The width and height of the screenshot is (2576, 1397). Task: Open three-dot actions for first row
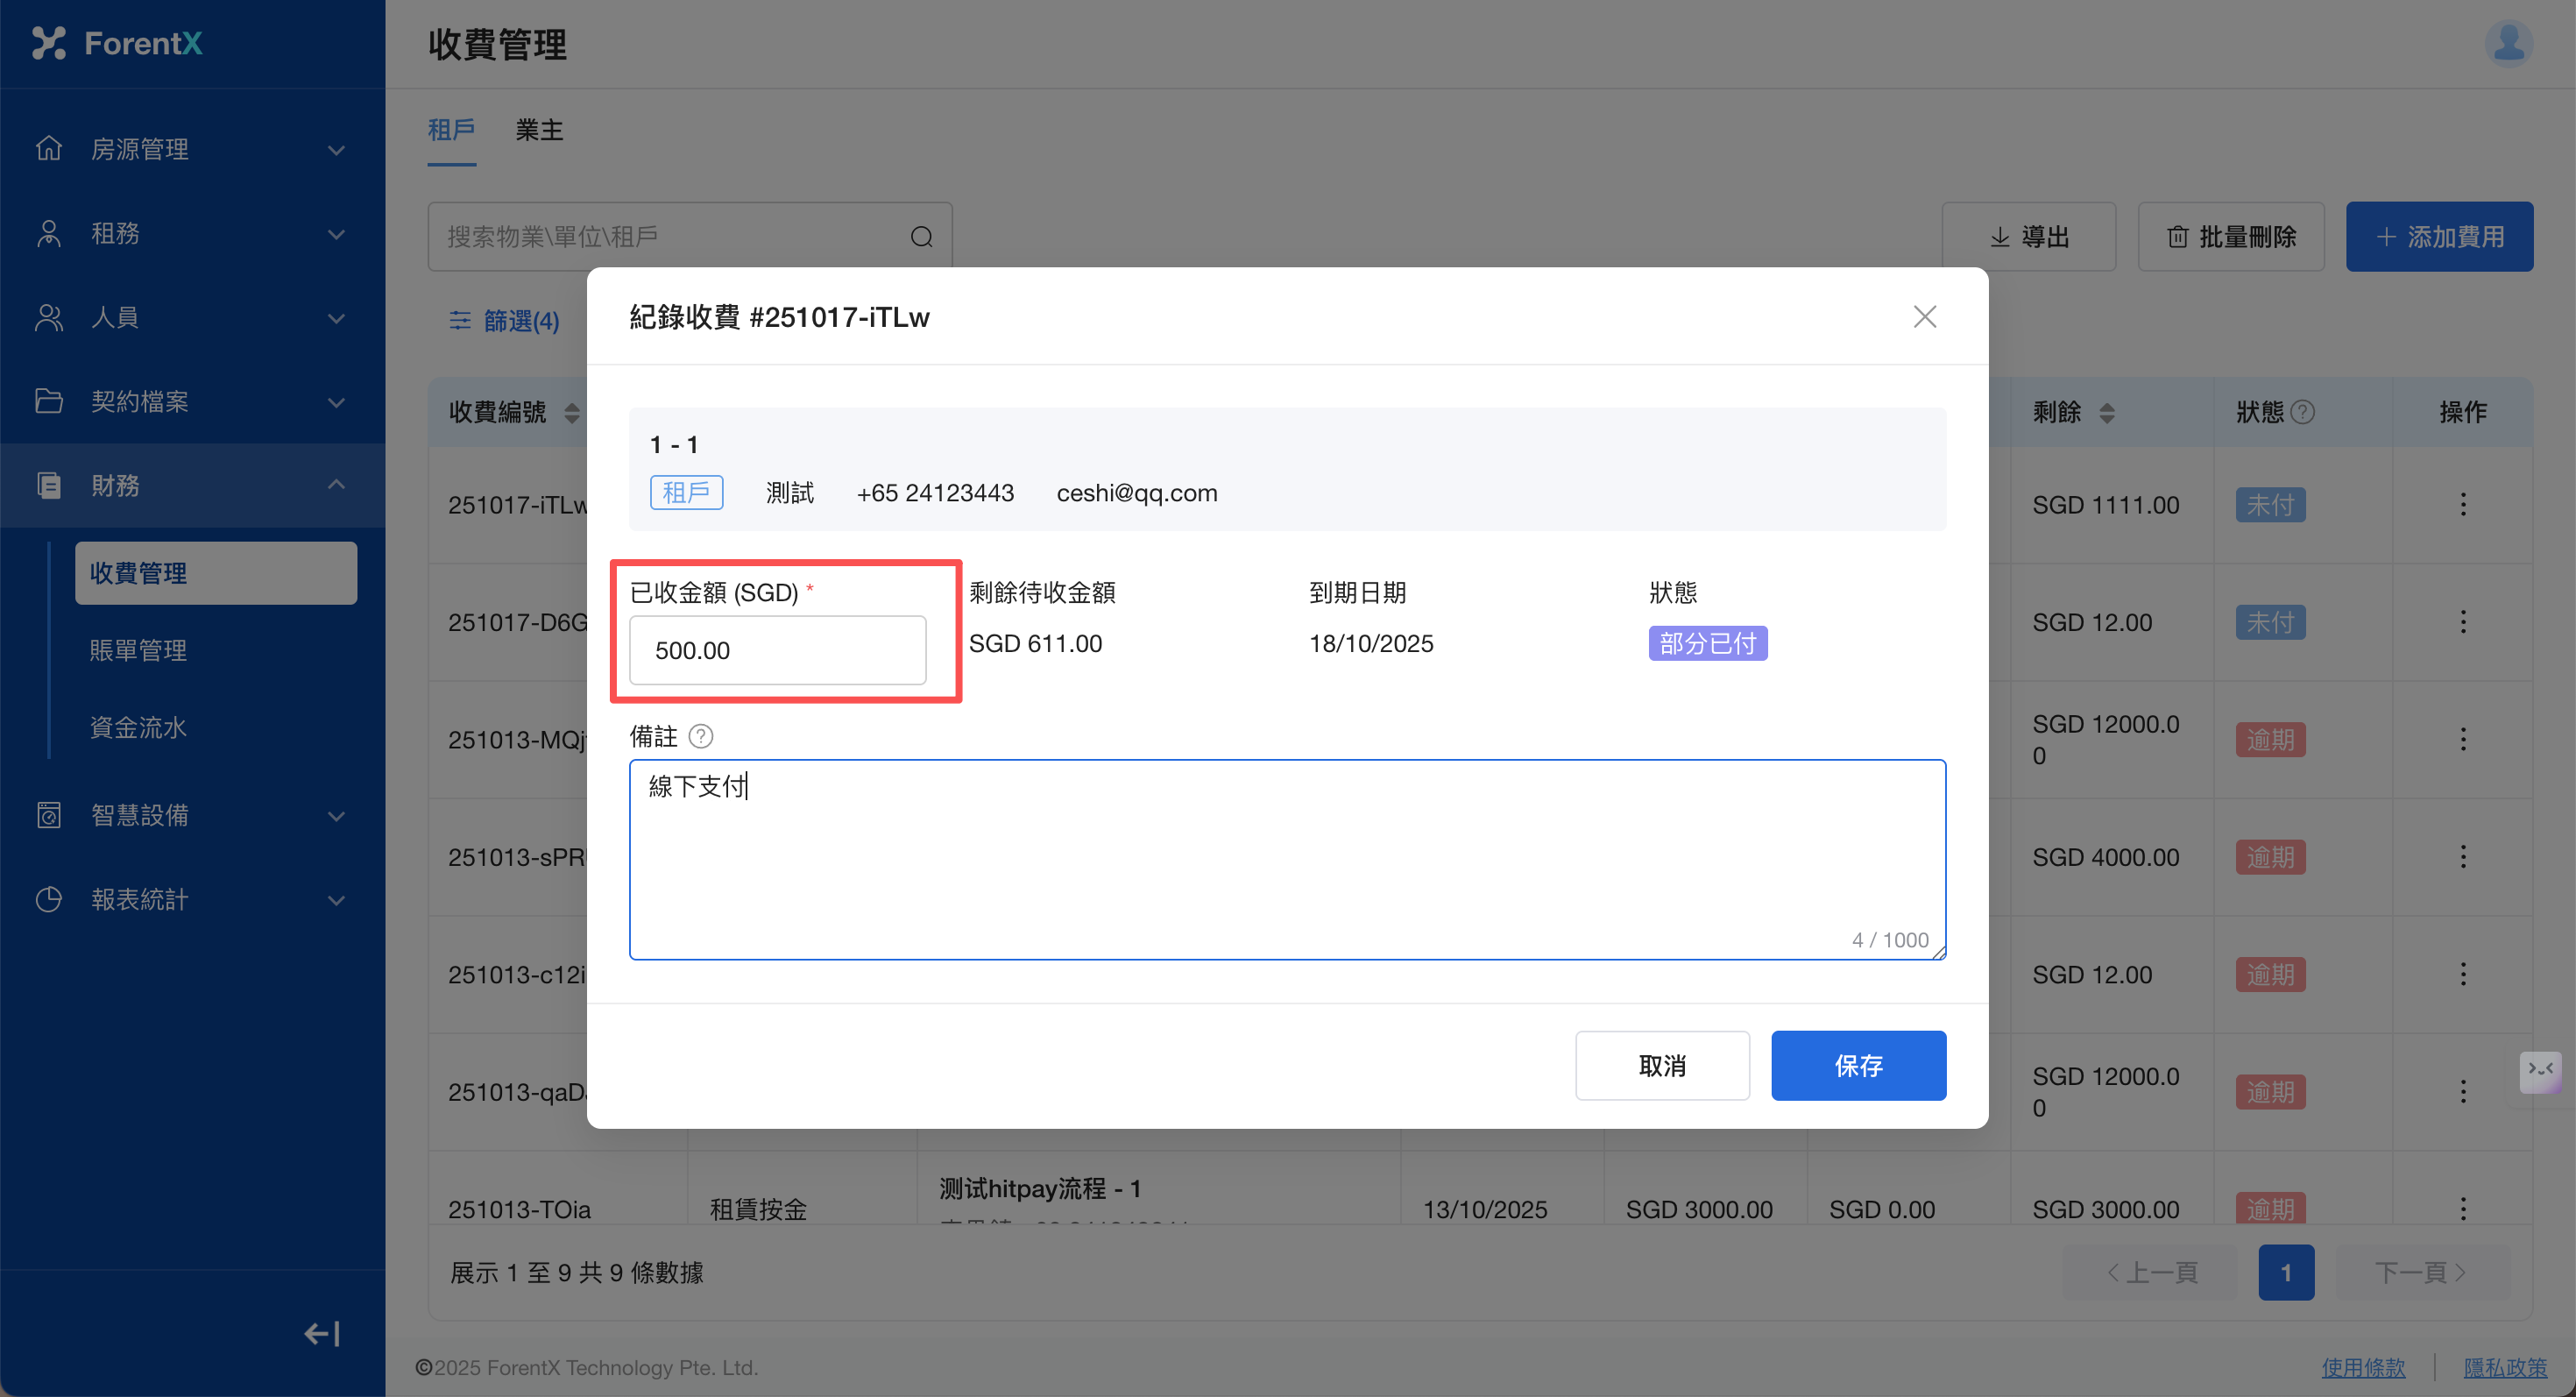click(2462, 504)
